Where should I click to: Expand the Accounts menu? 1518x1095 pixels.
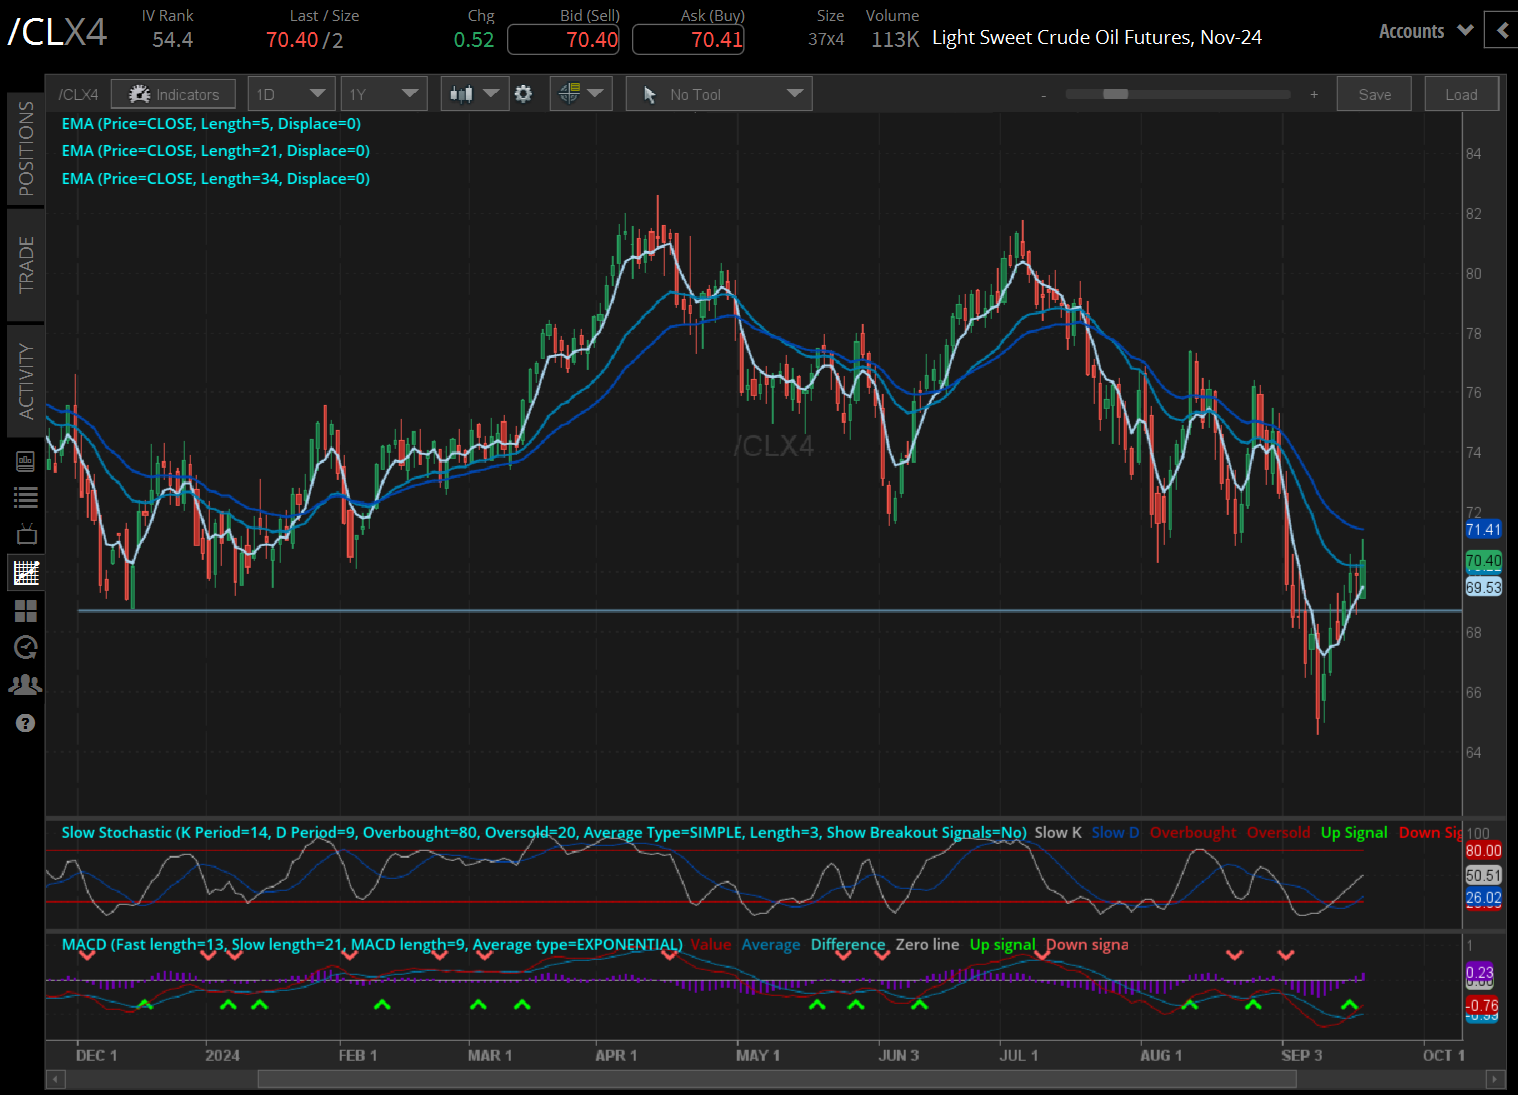[x=1425, y=31]
